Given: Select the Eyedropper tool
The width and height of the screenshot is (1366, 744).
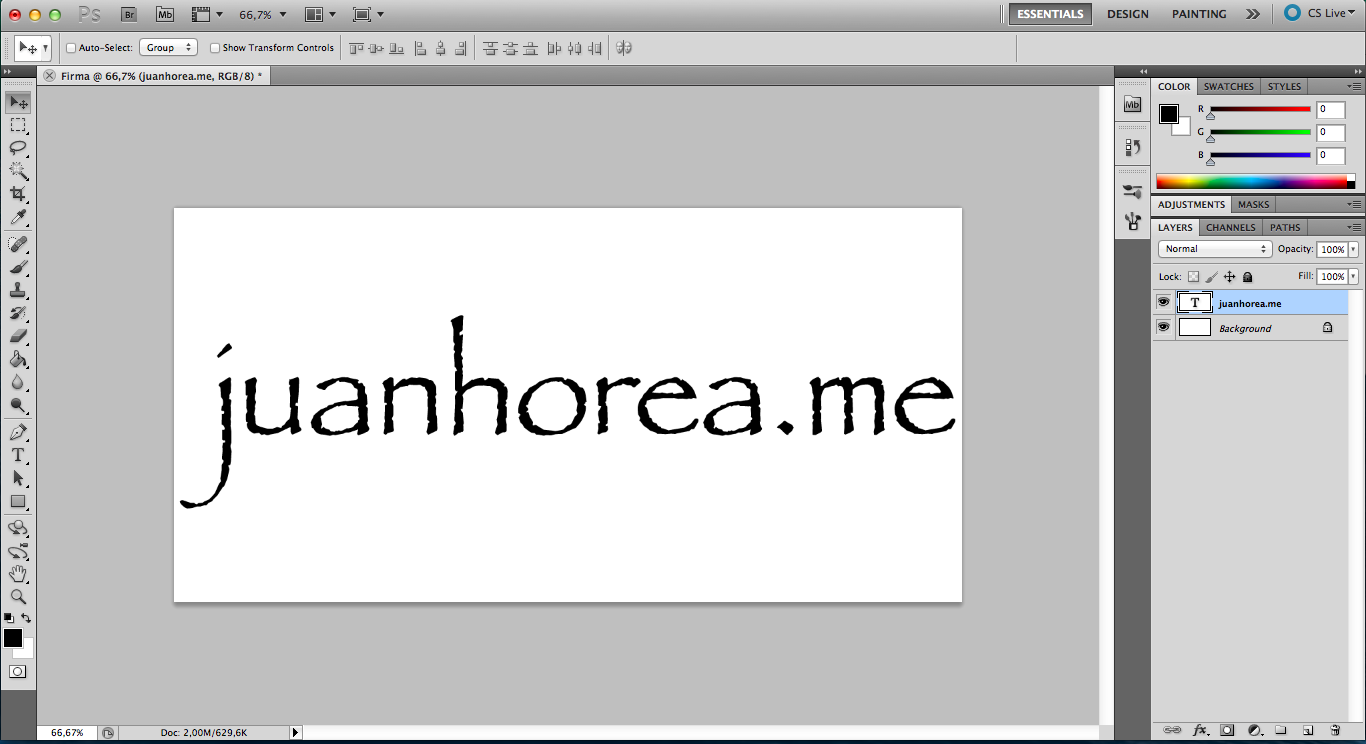Looking at the screenshot, I should (x=18, y=218).
